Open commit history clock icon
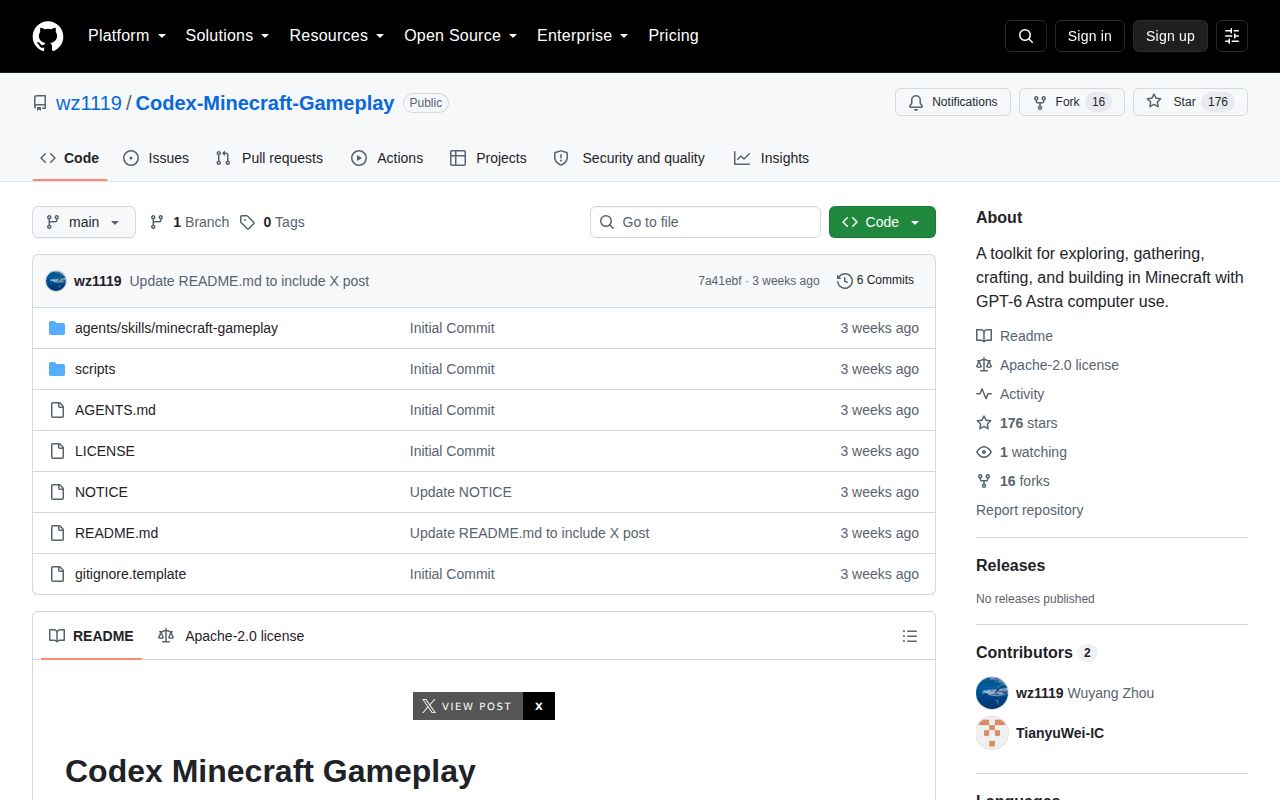The width and height of the screenshot is (1280, 800). 844,281
